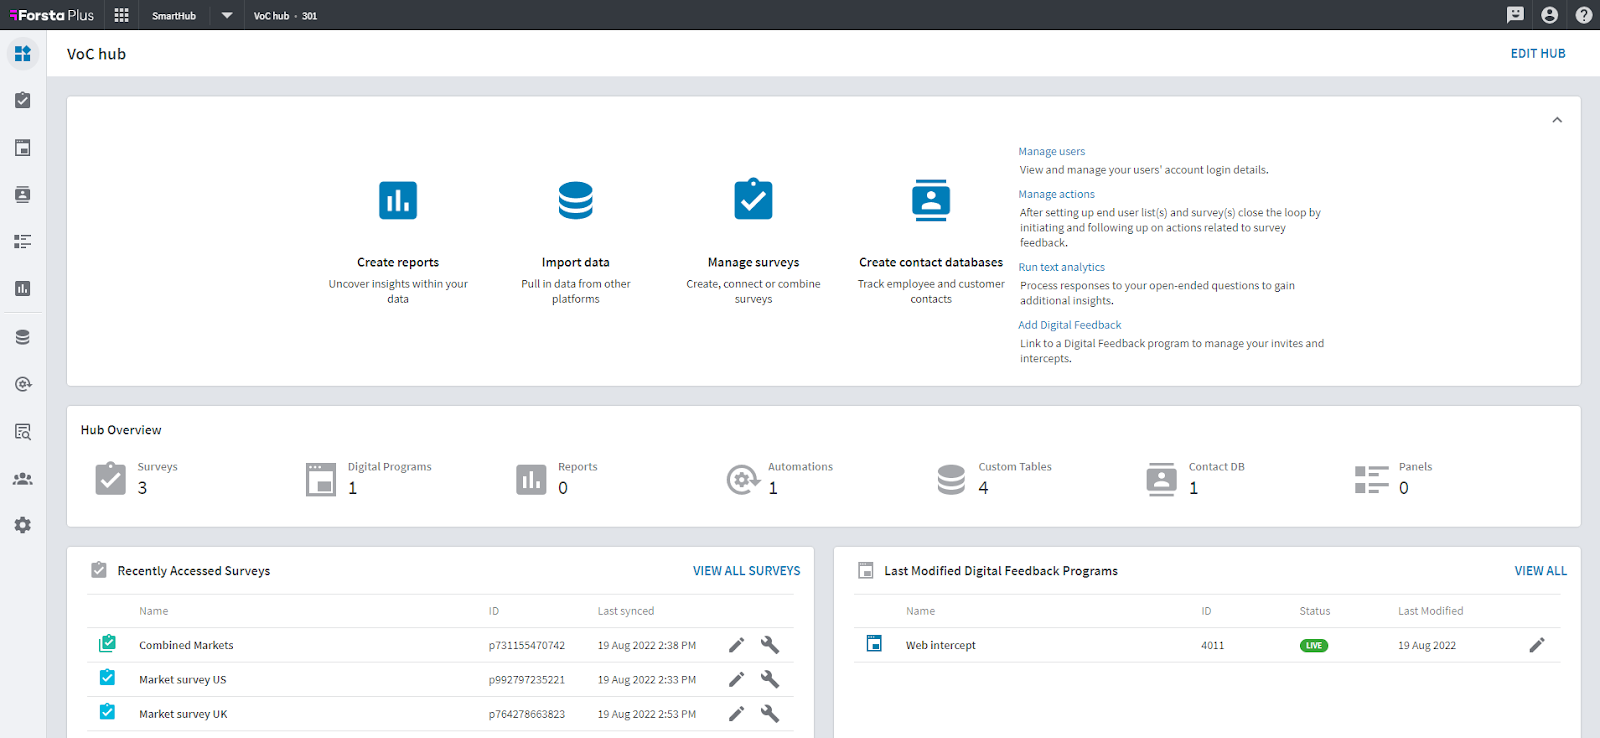Open the Market survey UK row

point(440,714)
